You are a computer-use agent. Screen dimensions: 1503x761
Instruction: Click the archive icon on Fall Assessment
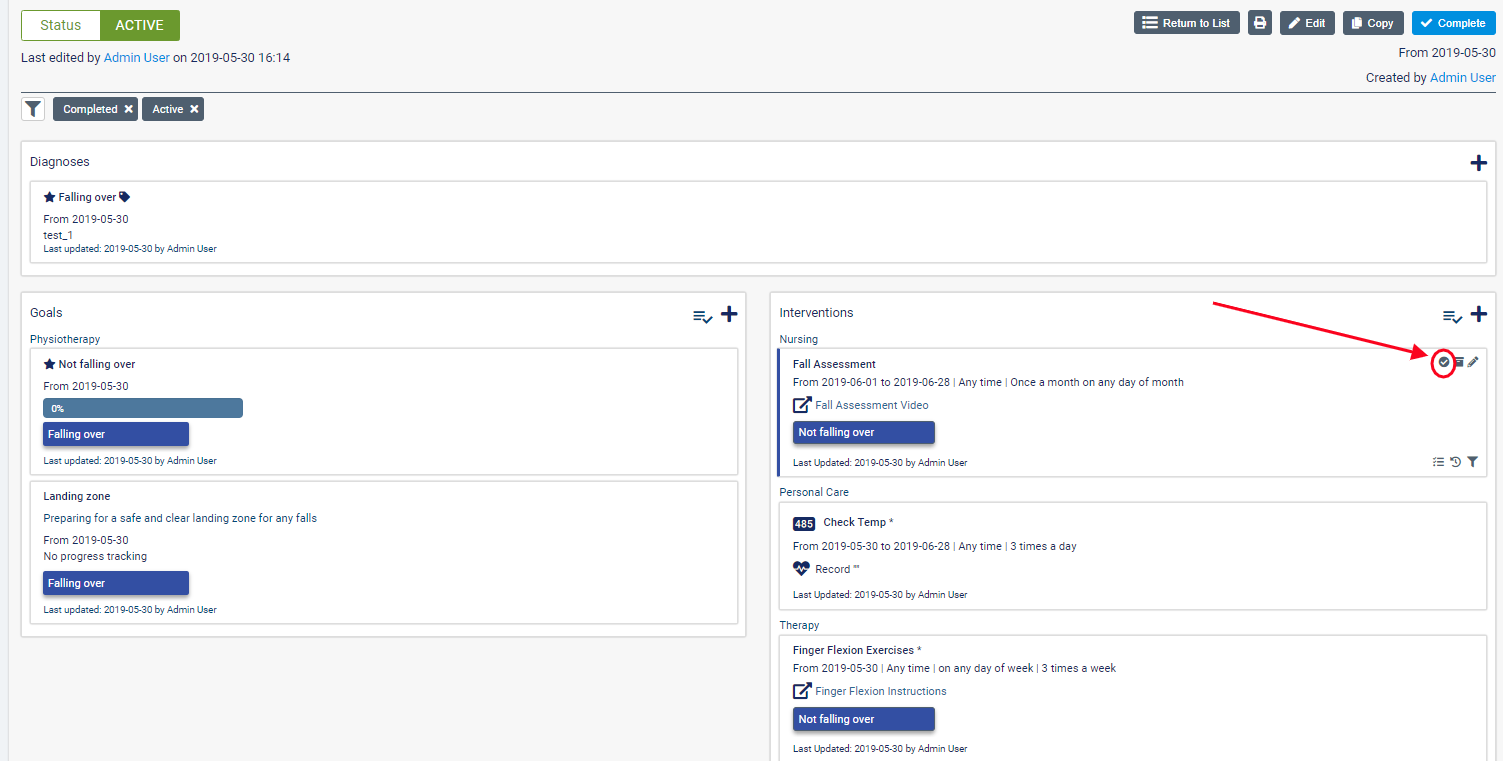[1458, 362]
